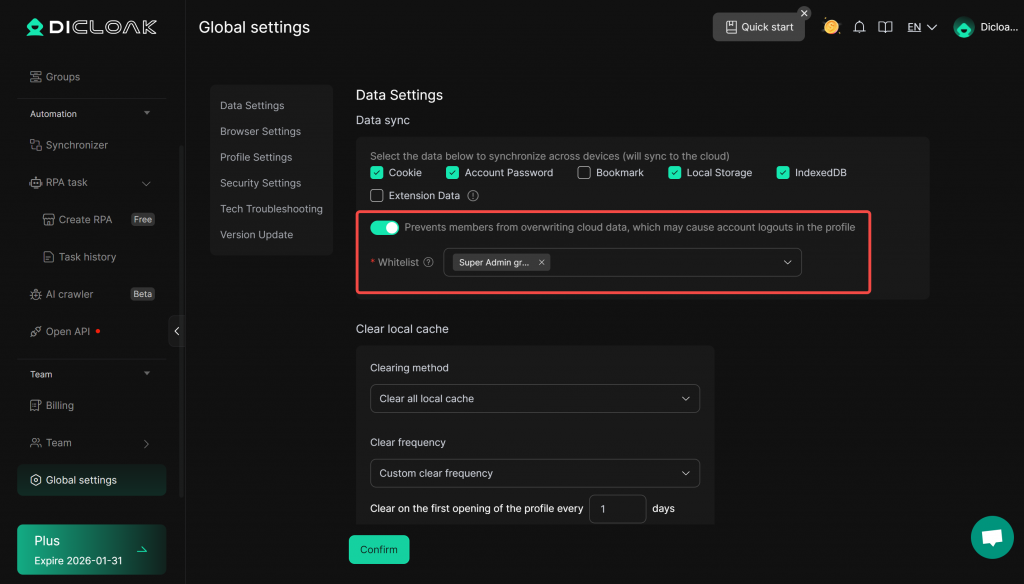Check the Extension Data checkbox
The image size is (1024, 584).
377,196
